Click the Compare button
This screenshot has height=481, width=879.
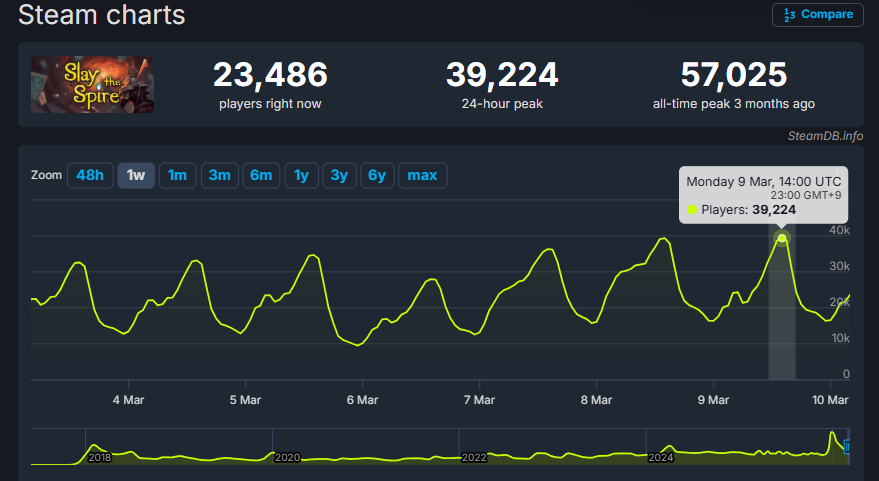coord(817,15)
